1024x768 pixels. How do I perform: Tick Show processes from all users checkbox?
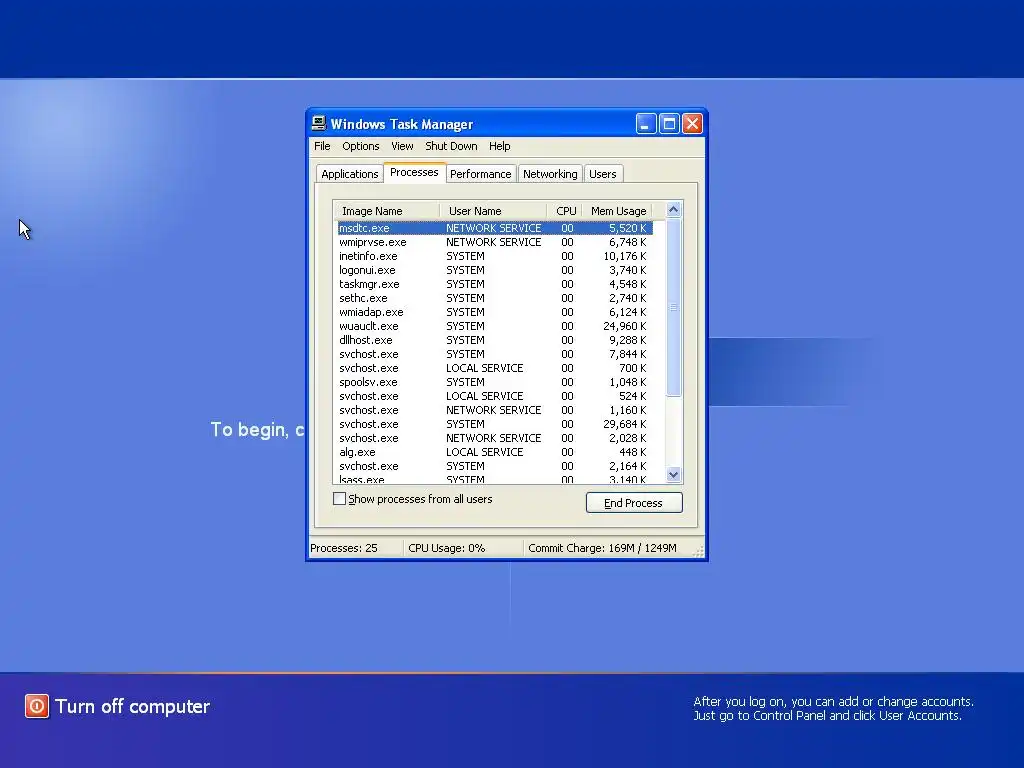pos(340,499)
